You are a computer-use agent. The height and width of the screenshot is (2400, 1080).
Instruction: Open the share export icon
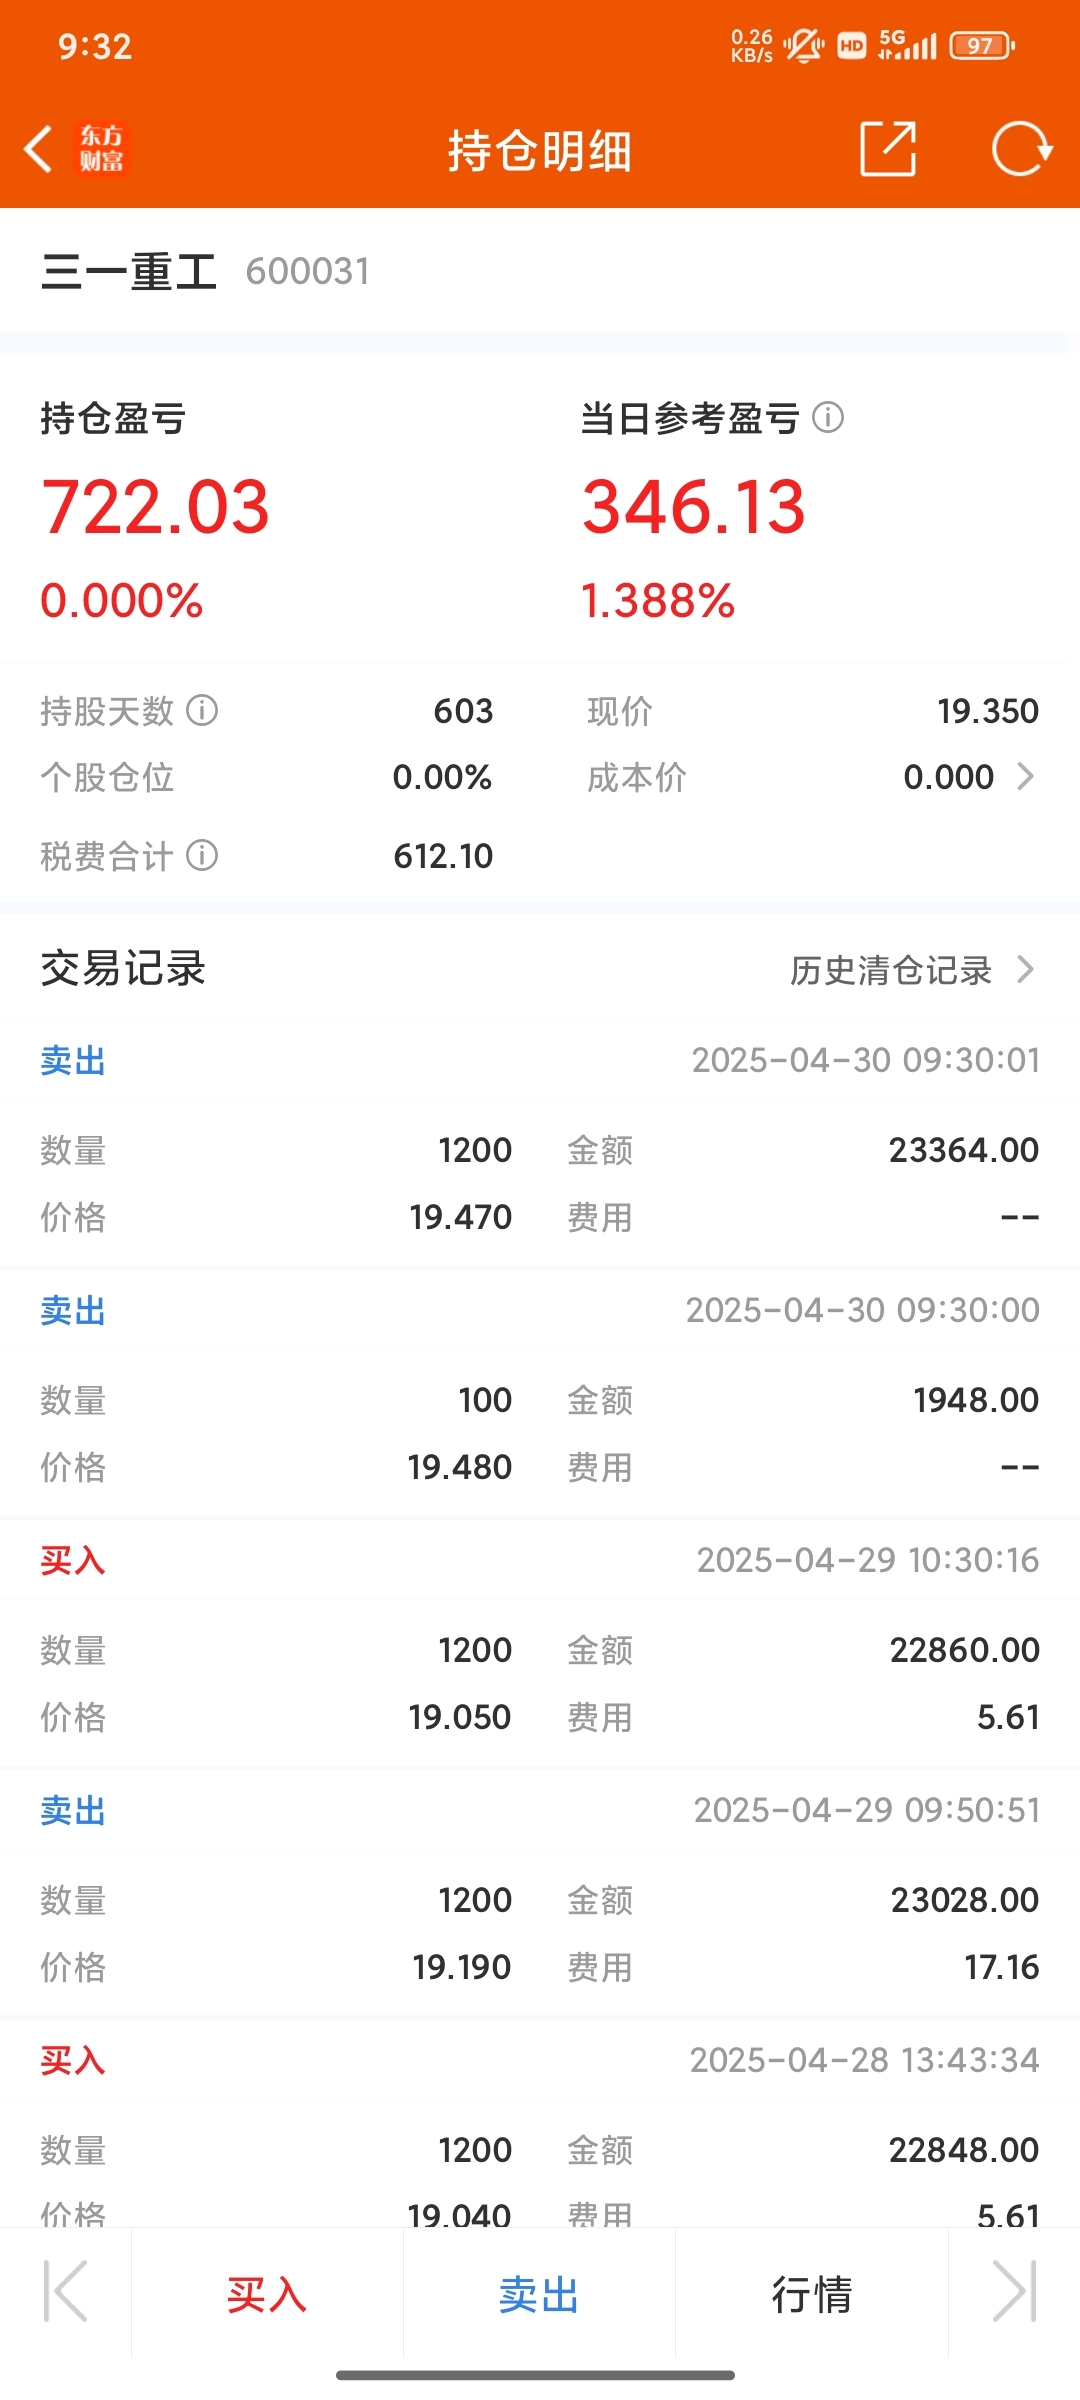coord(888,149)
